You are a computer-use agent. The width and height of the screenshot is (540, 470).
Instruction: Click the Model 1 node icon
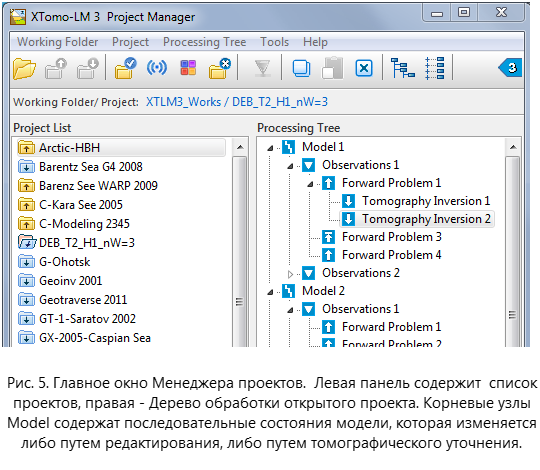(288, 147)
